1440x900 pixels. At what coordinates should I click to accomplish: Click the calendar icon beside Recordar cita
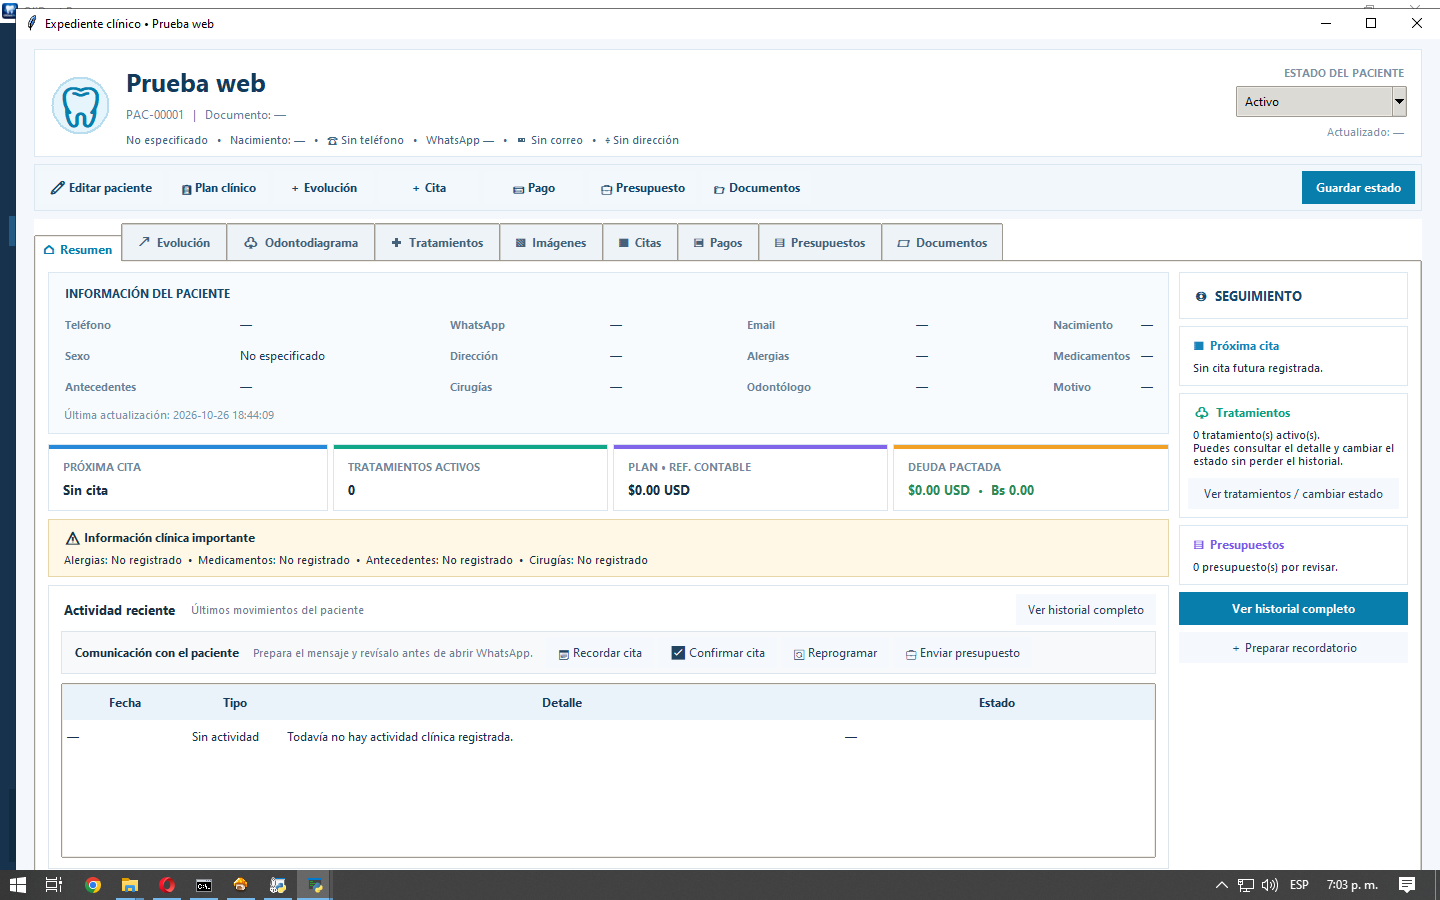click(564, 654)
